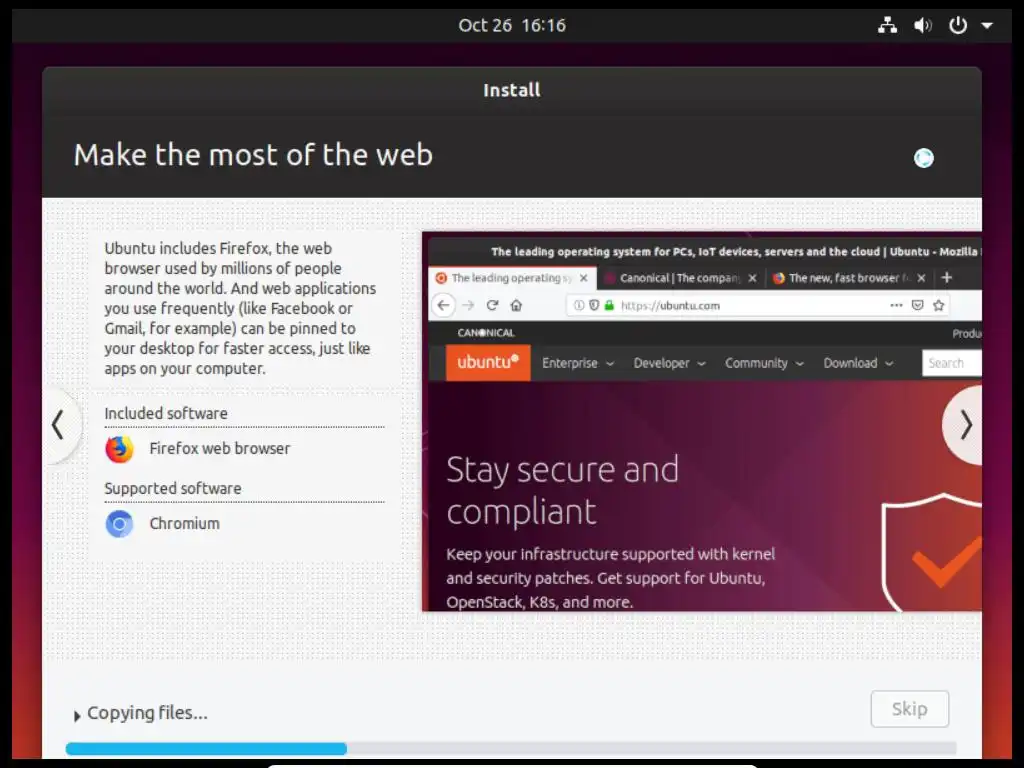Open the Community dropdown menu
This screenshot has height=768, width=1024.
(763, 363)
